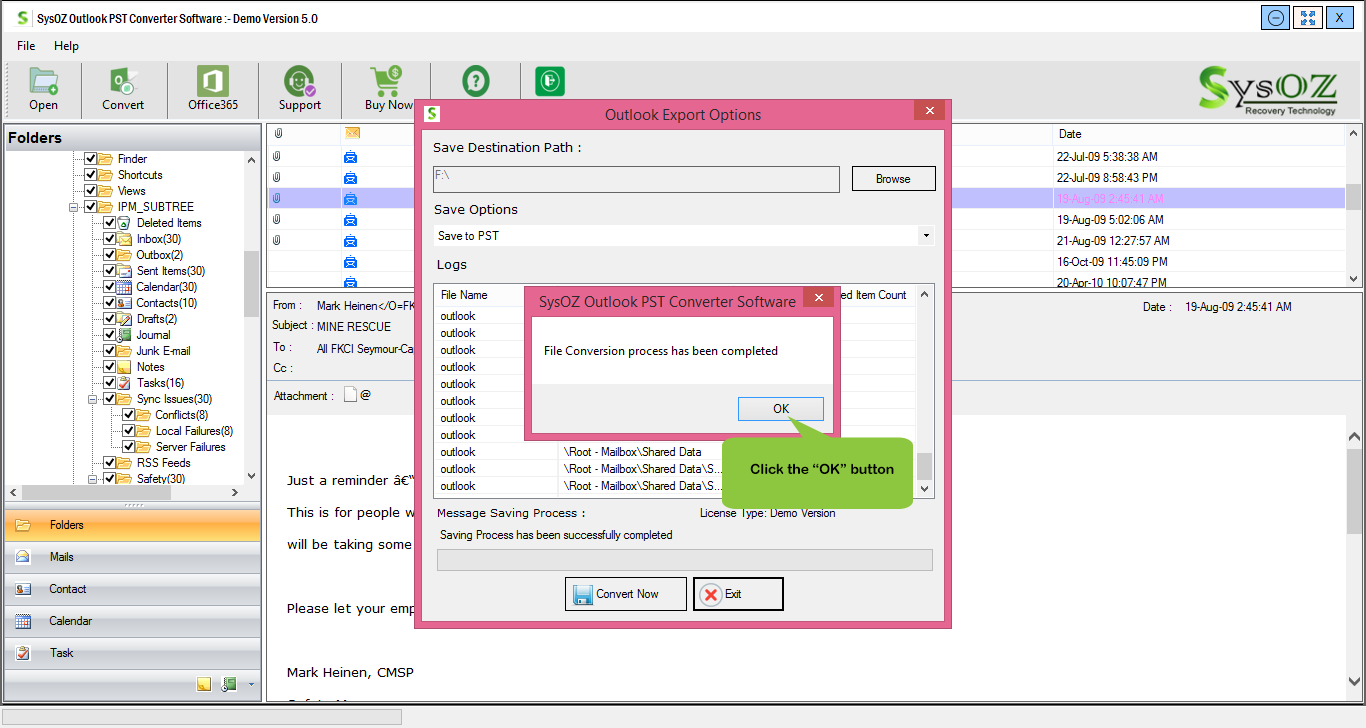Click the Tasks(16) clipboard icon in the tree
This screenshot has height=728, width=1366.
tap(125, 383)
